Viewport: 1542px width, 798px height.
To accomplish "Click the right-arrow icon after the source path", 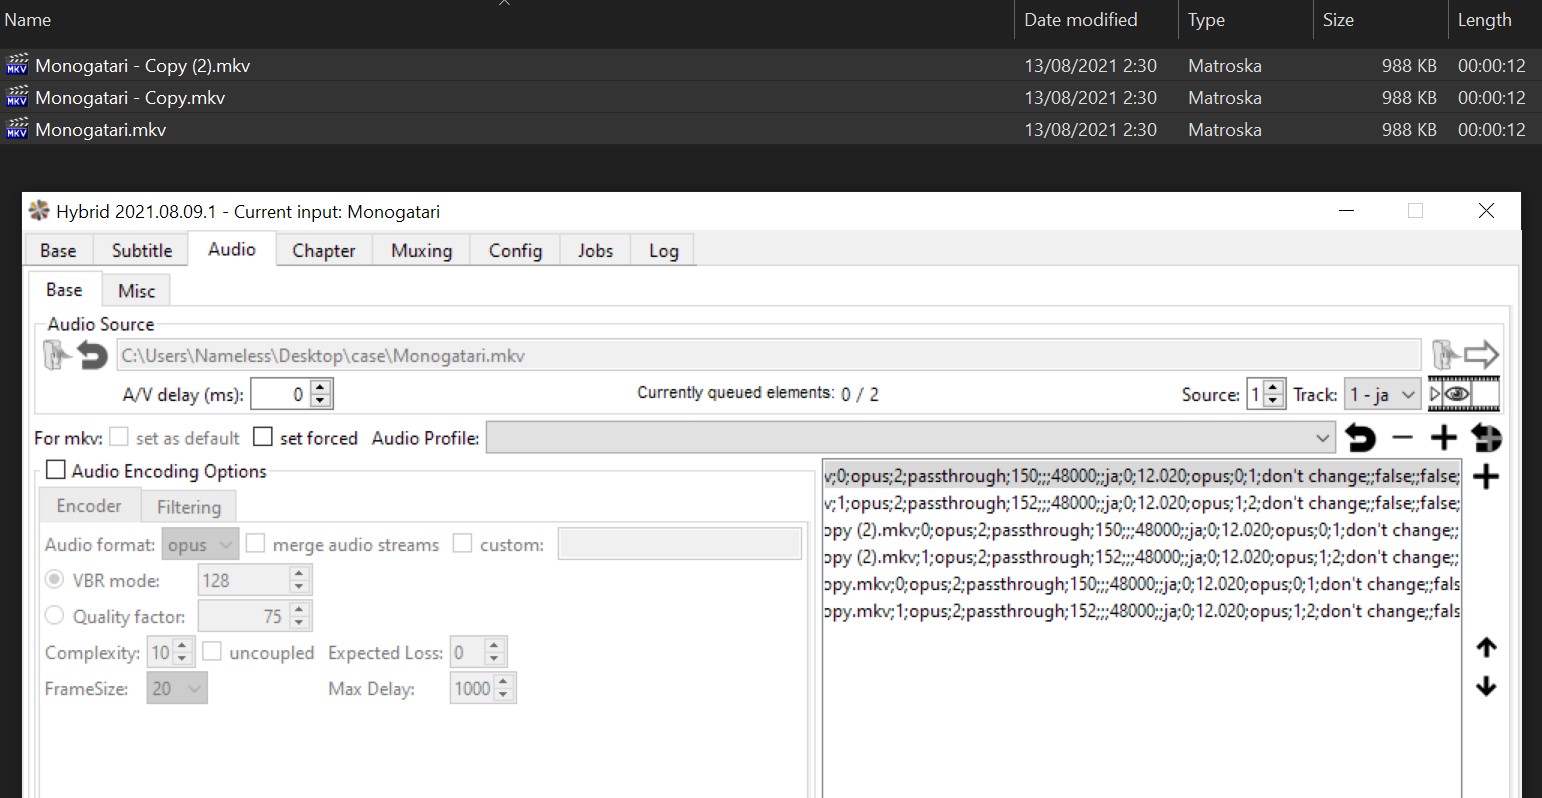I will (x=1481, y=355).
